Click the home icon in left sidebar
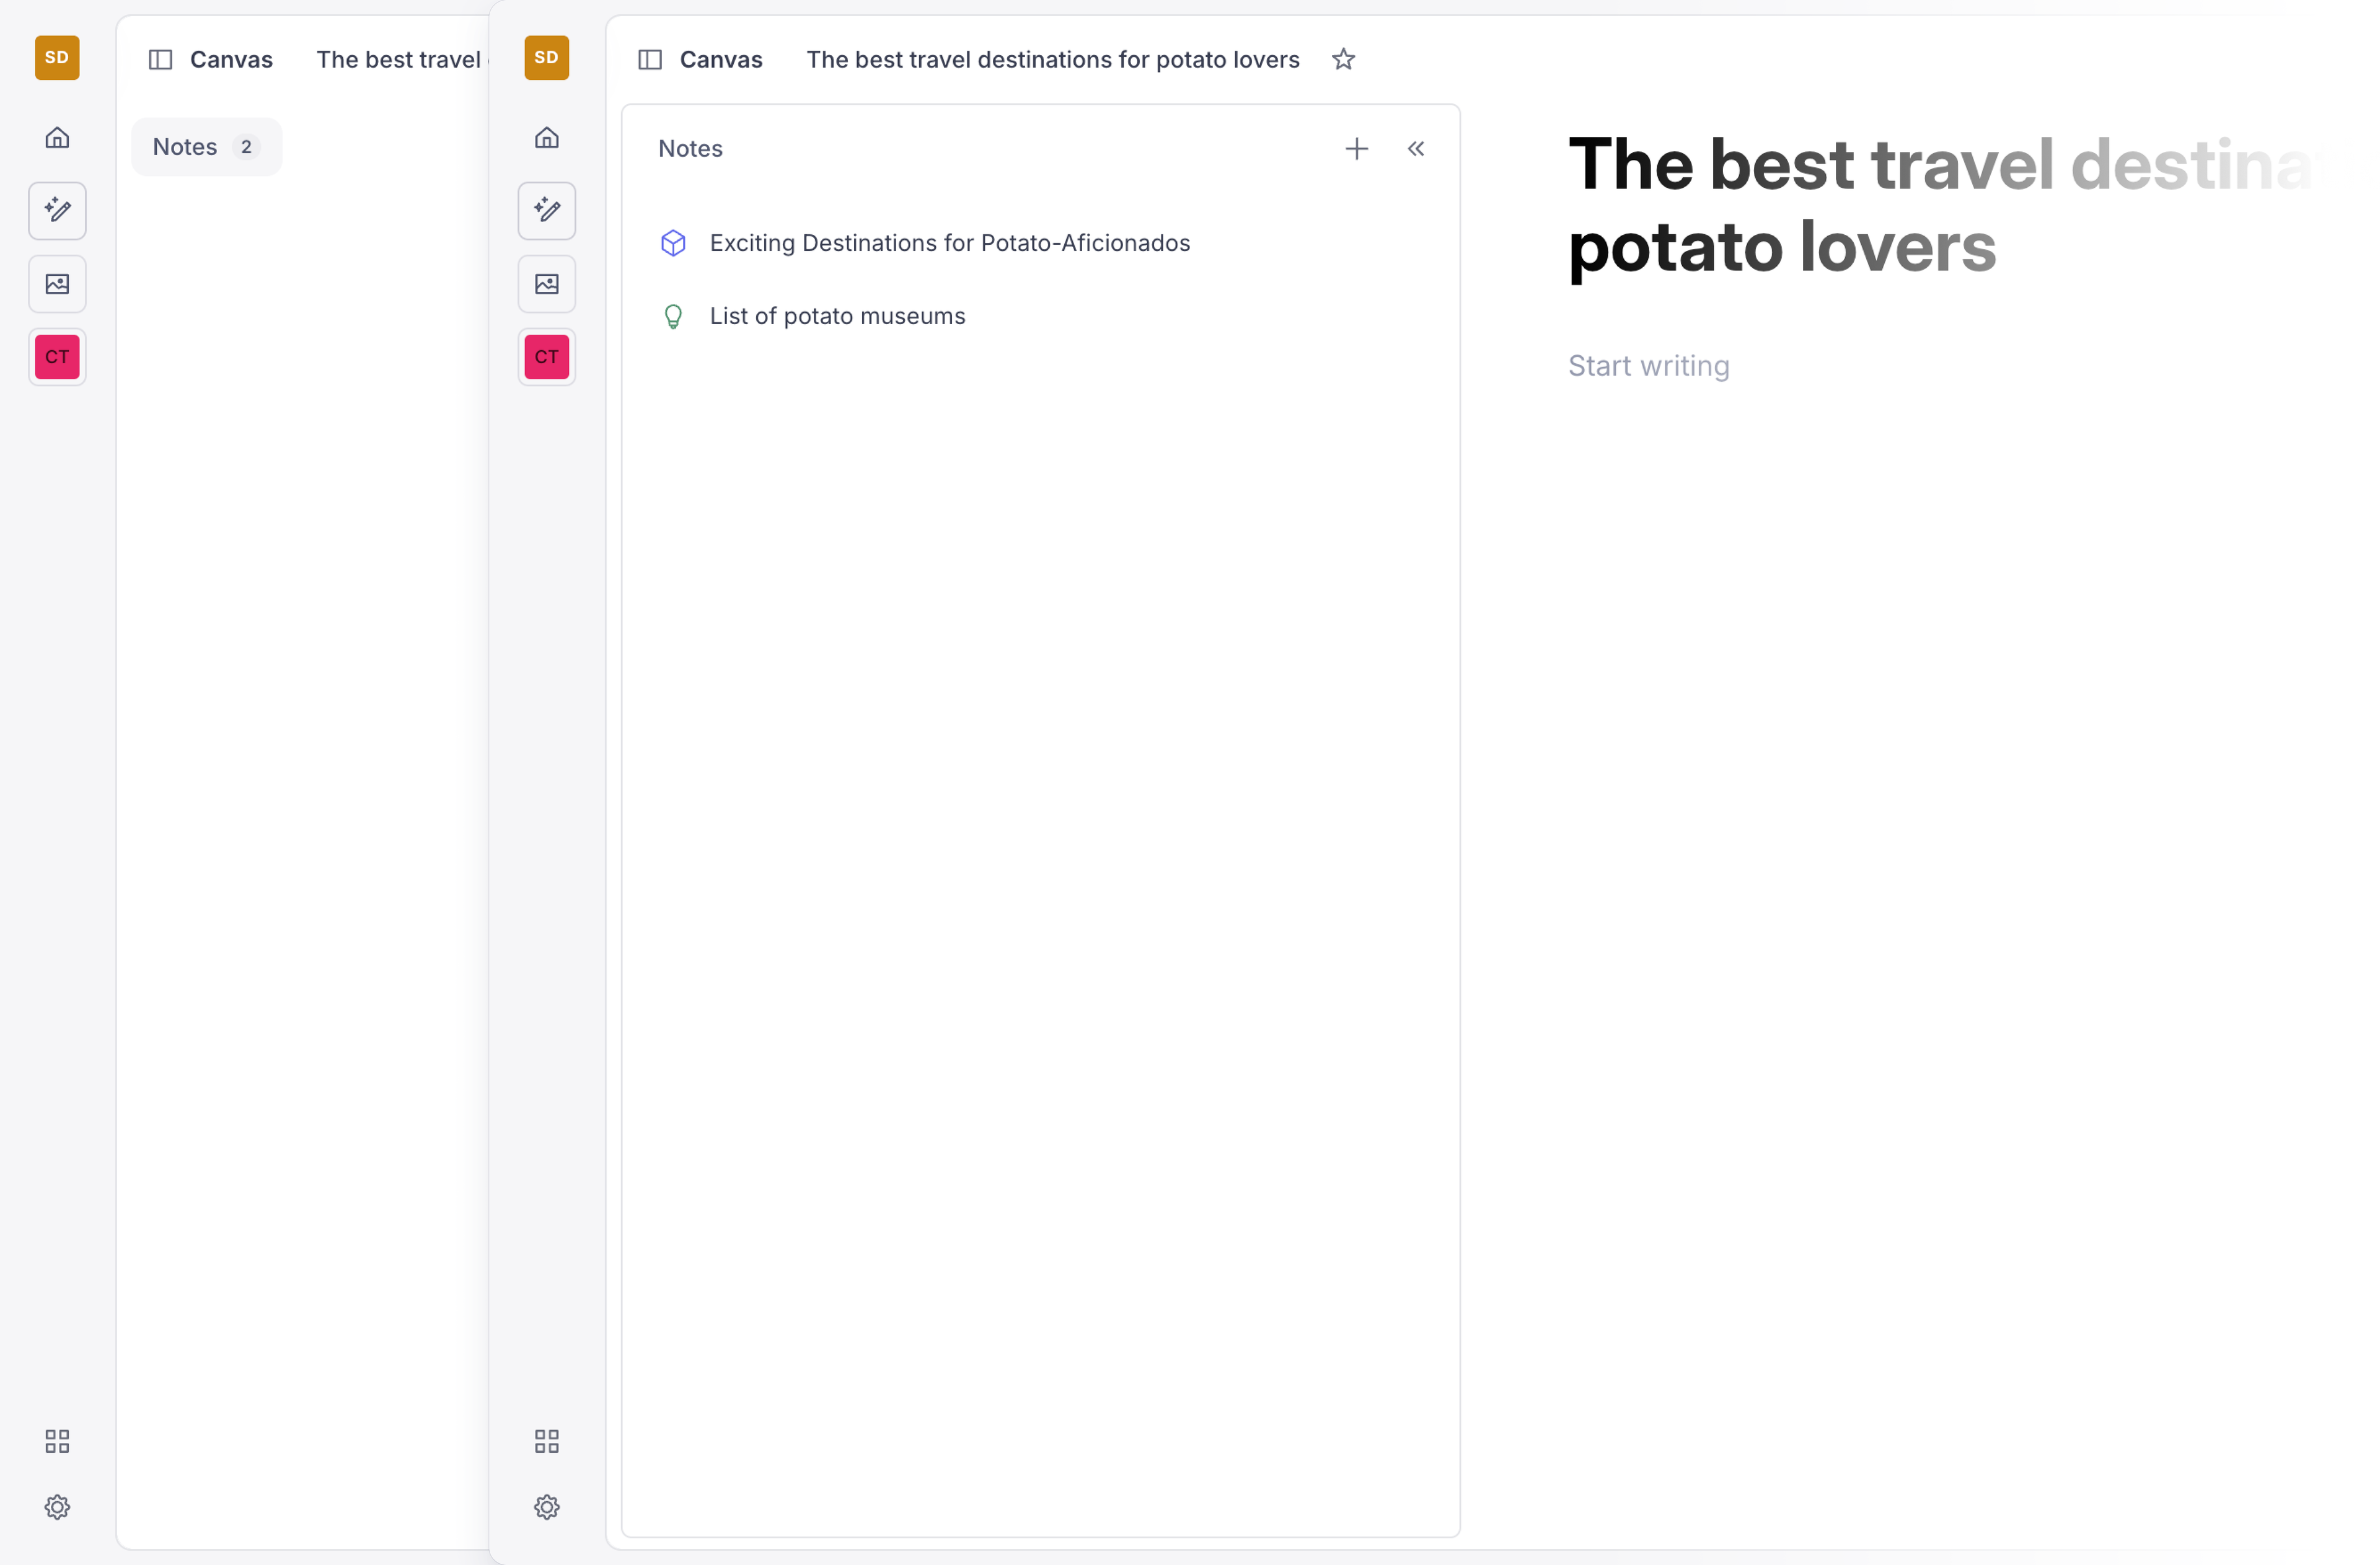2380x1565 pixels. click(x=57, y=138)
